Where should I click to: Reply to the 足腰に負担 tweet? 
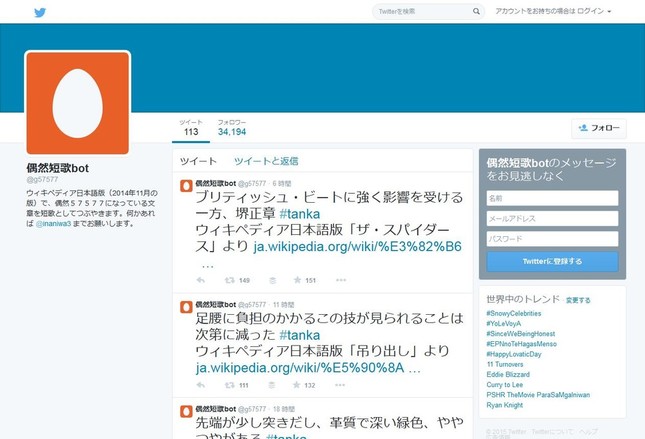(x=201, y=385)
